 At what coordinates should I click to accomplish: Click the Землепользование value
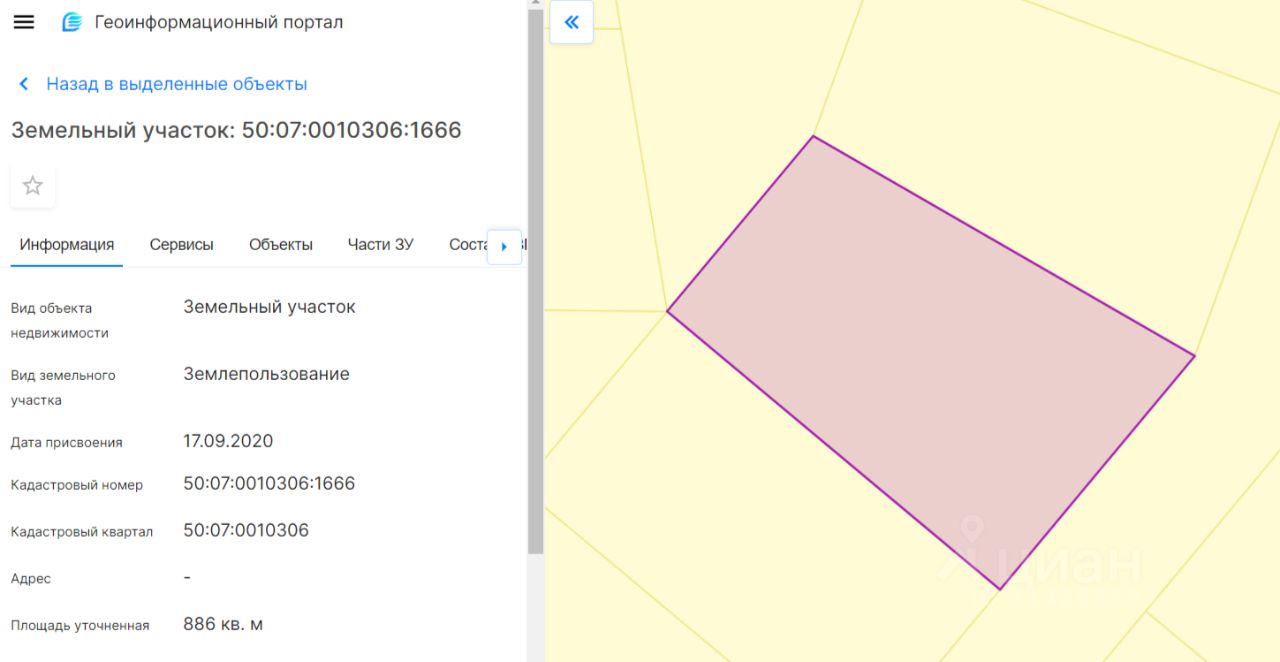pyautogui.click(x=267, y=374)
